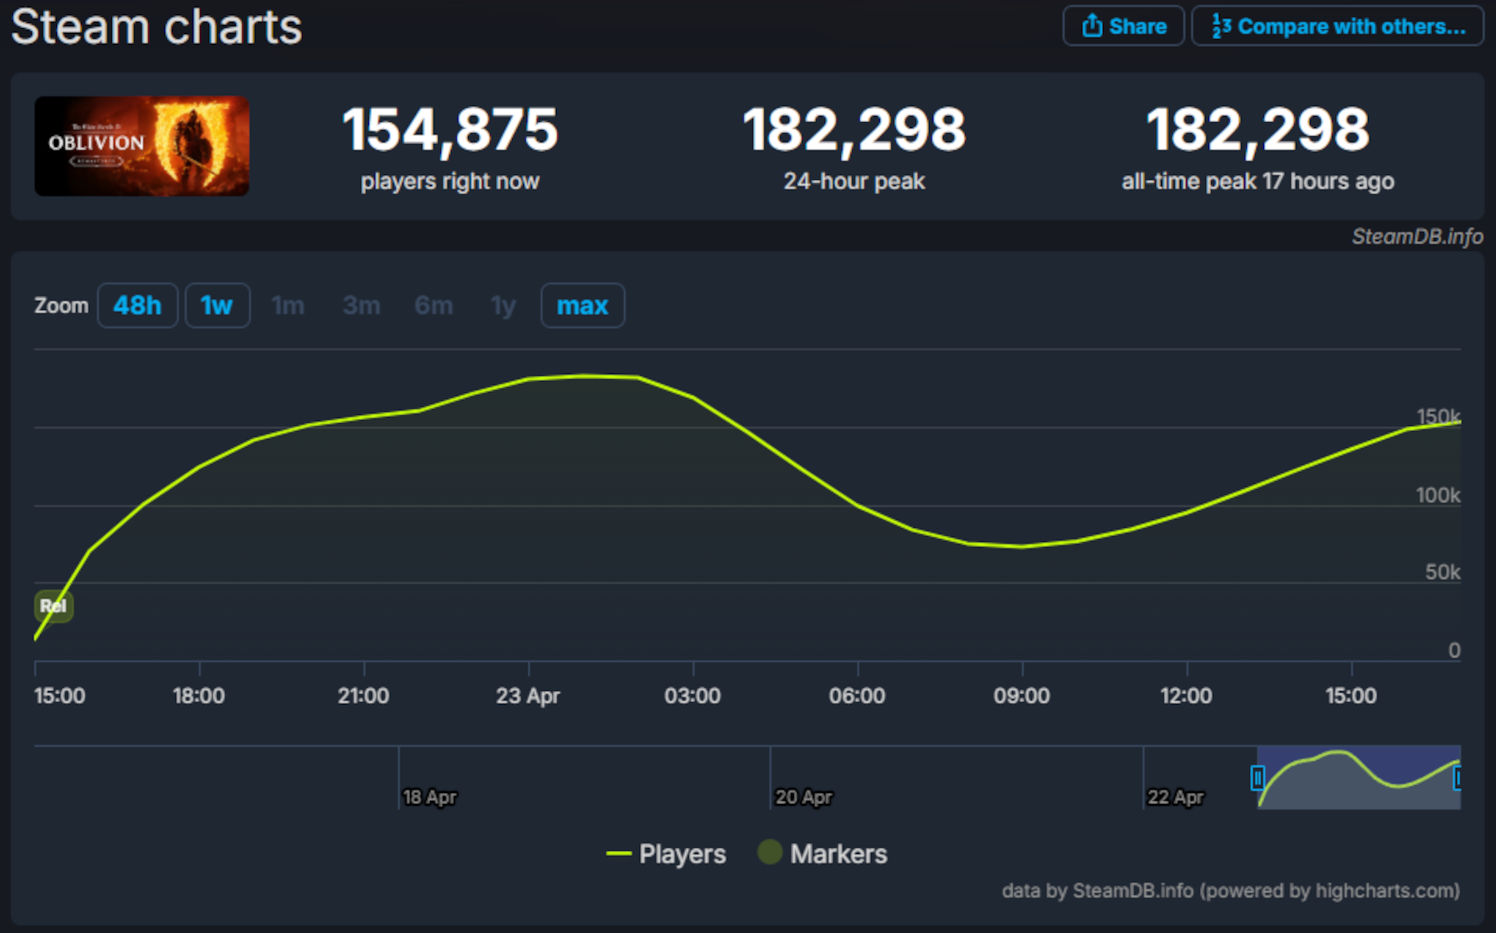Screen dimensions: 1496x933
Task: Click the Oblivion game capsule image
Action: pyautogui.click(x=141, y=145)
